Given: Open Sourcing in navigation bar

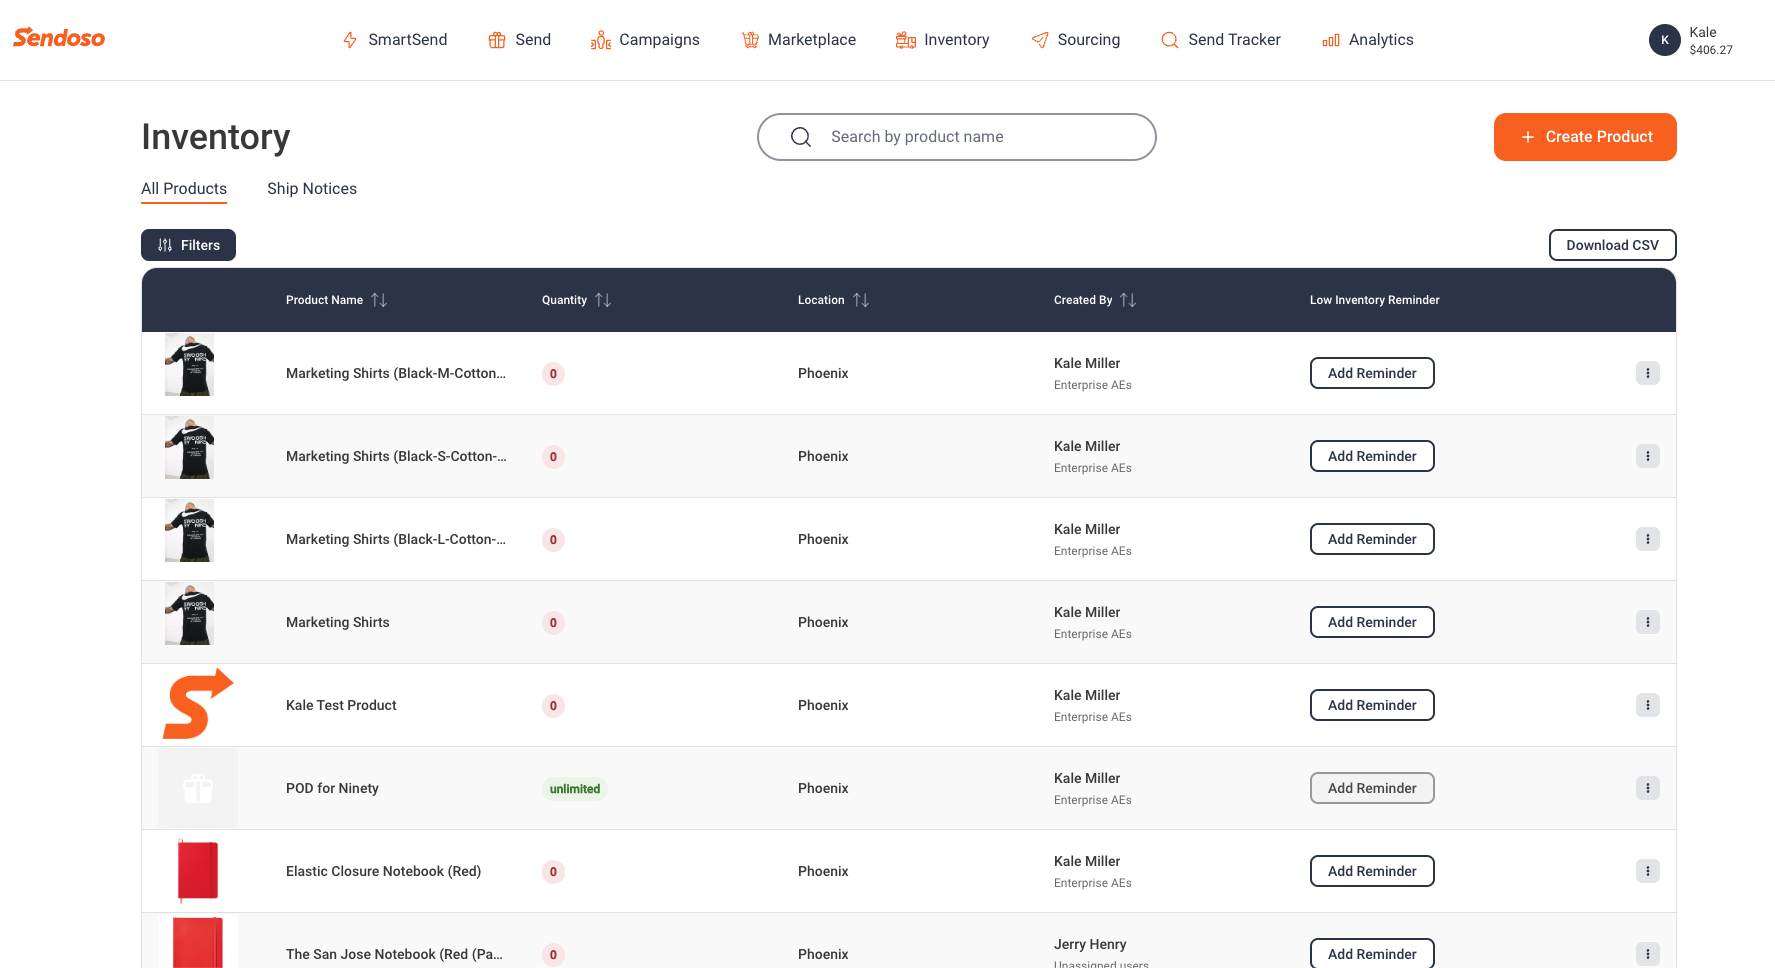Looking at the screenshot, I should pos(1075,40).
